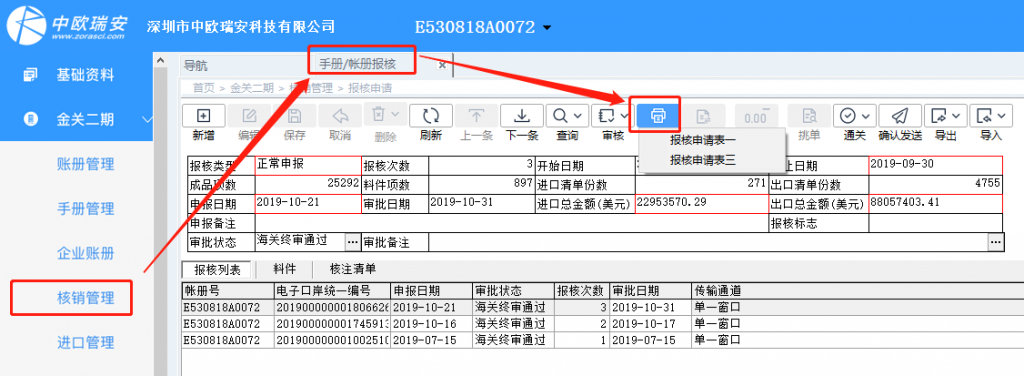This screenshot has height=376, width=1024.
Task: Click the ellipsis button at 审批备注 end
Action: 995,242
